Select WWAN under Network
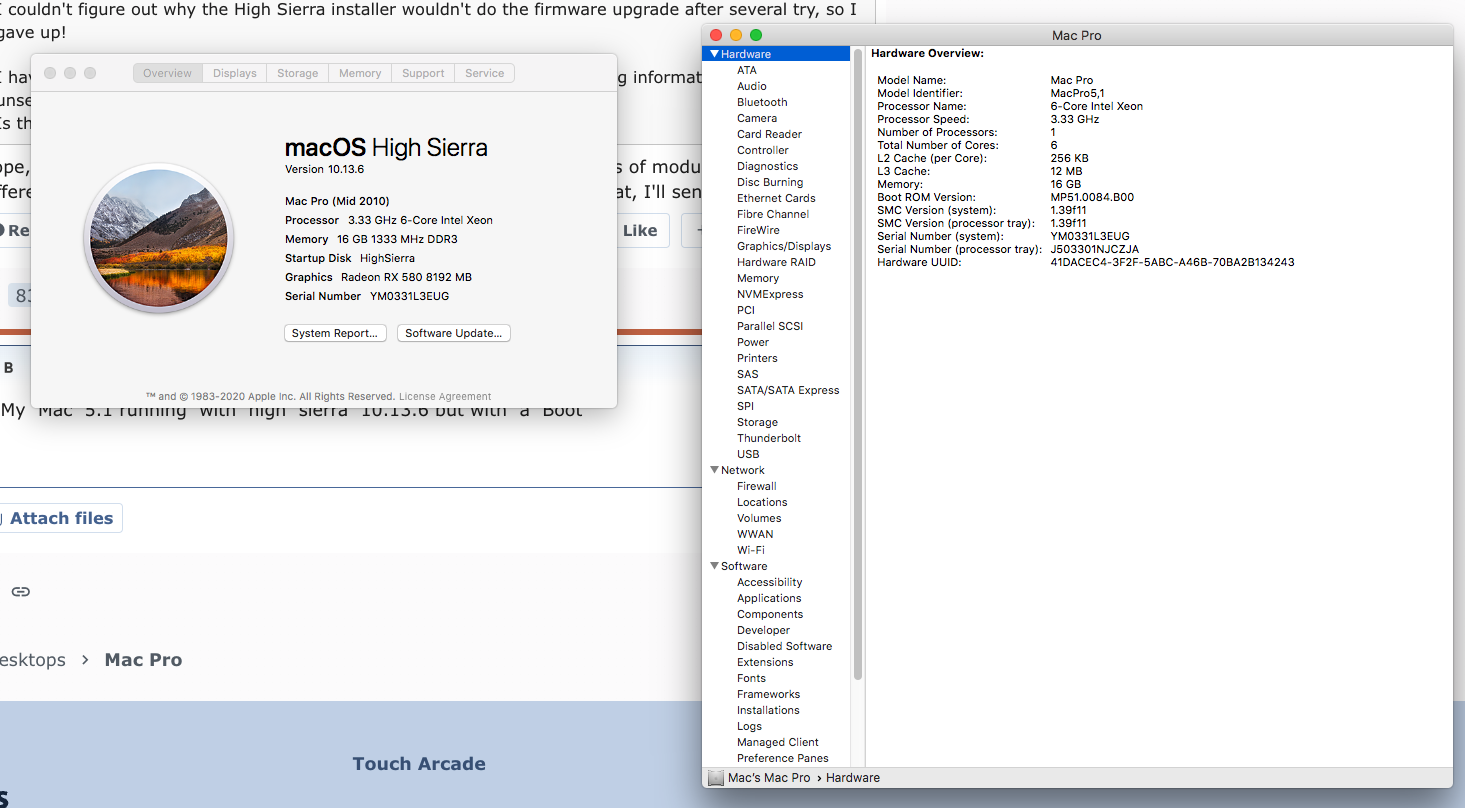This screenshot has width=1465, height=808. 755,534
